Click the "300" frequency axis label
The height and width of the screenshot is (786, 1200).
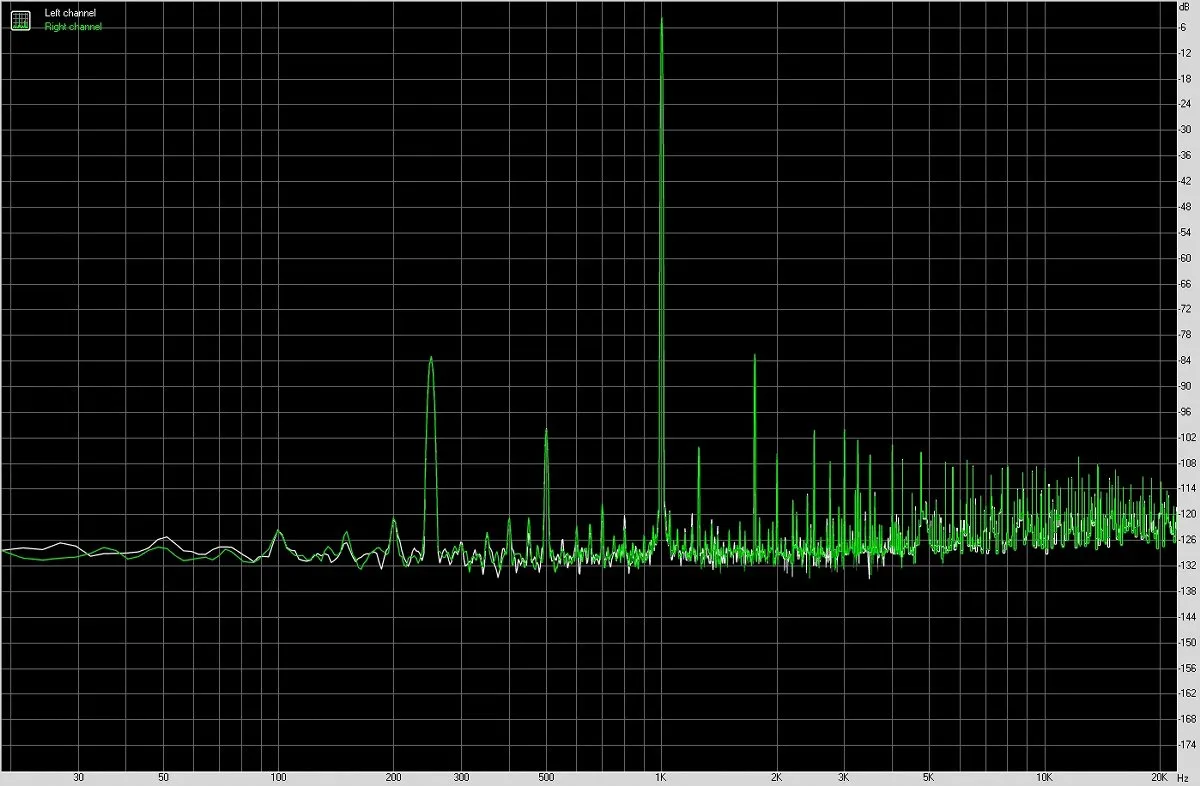tap(461, 776)
